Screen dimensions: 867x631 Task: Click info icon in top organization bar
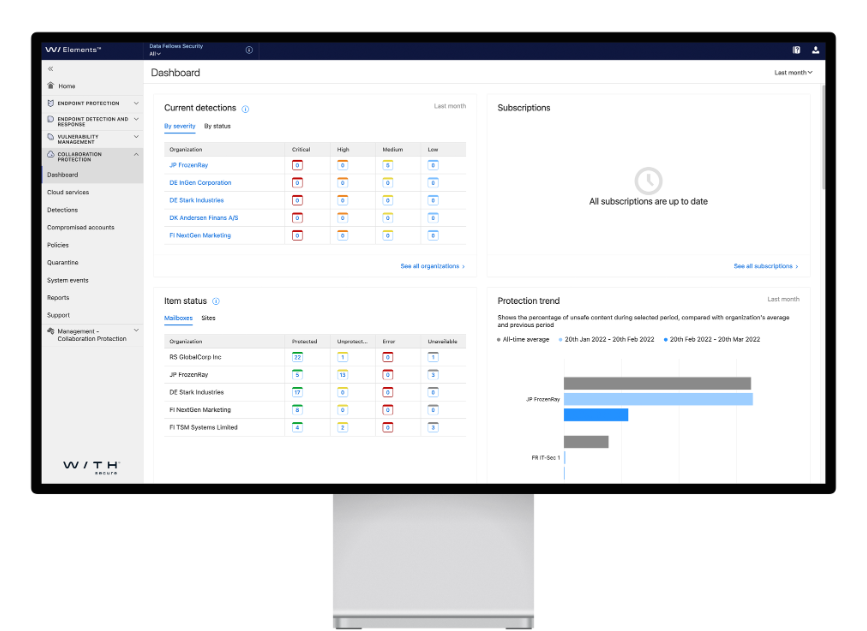coord(249,50)
